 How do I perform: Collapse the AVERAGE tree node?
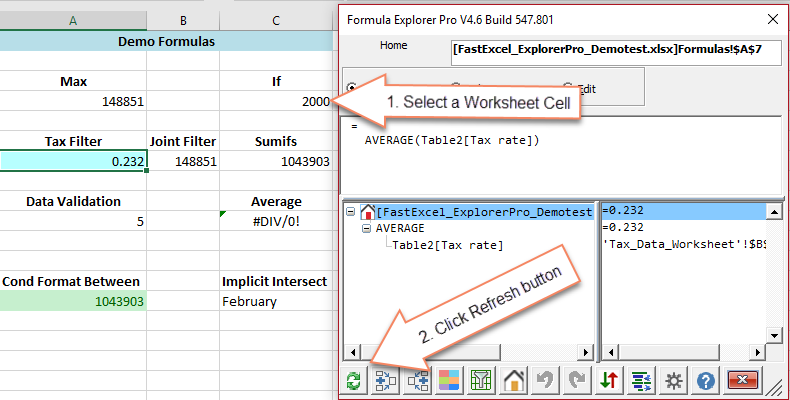[366, 228]
